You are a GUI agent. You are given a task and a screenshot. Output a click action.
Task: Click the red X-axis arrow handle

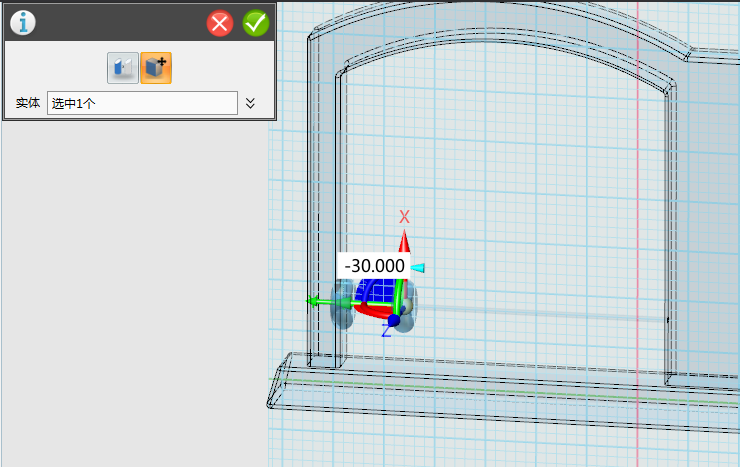coord(404,240)
